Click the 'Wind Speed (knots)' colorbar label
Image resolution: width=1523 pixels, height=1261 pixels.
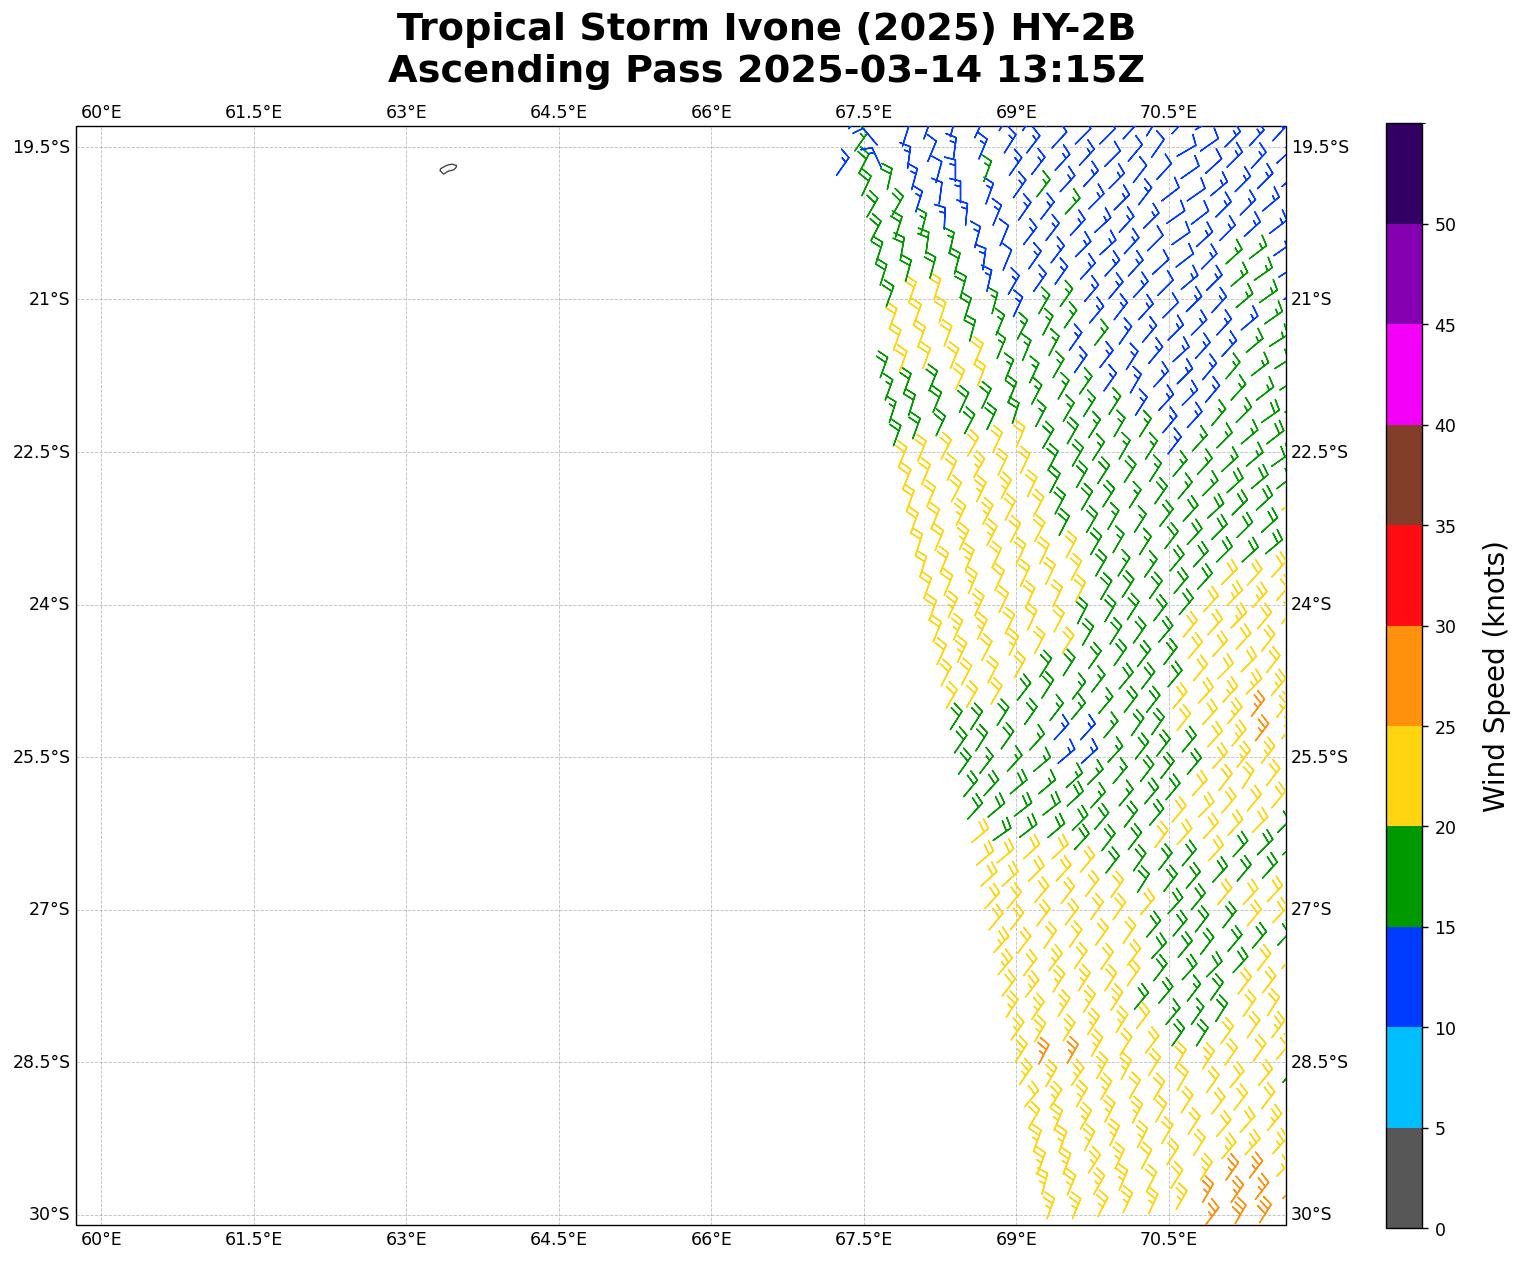coord(1494,677)
